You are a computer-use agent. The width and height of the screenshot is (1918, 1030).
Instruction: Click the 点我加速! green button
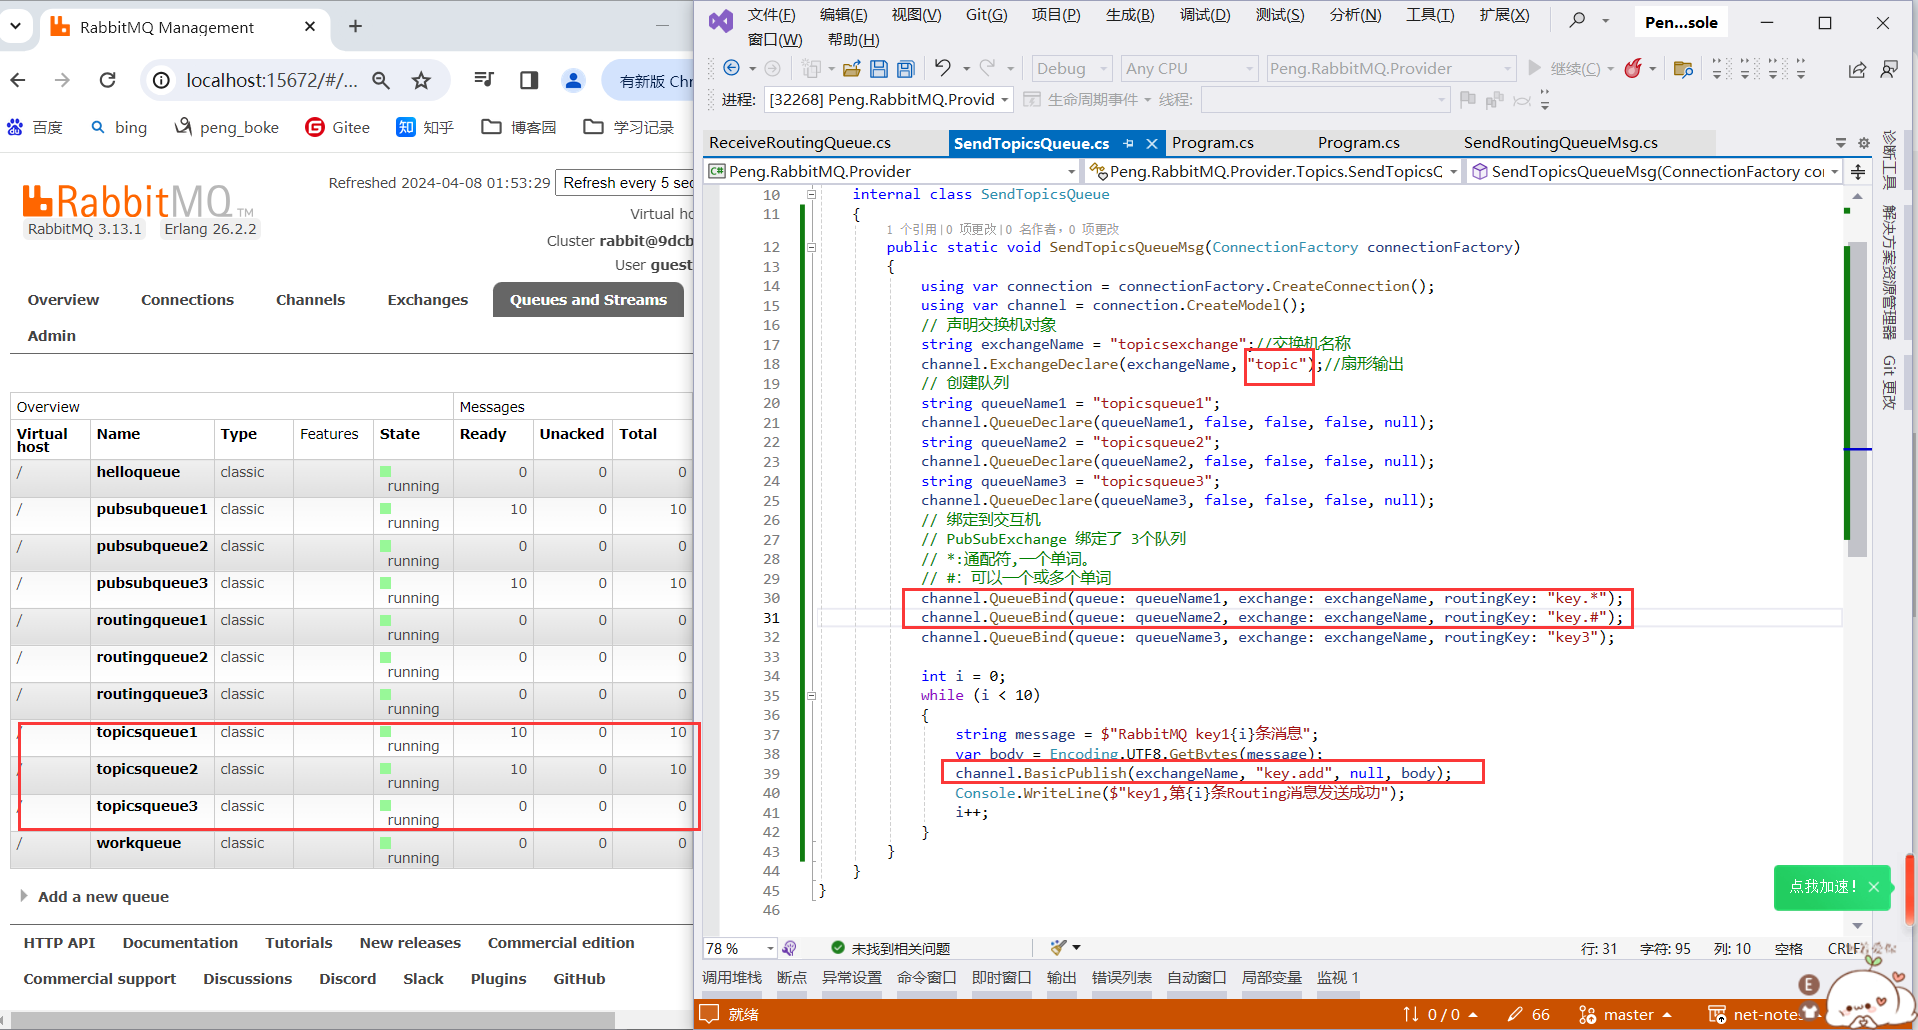click(x=1832, y=887)
